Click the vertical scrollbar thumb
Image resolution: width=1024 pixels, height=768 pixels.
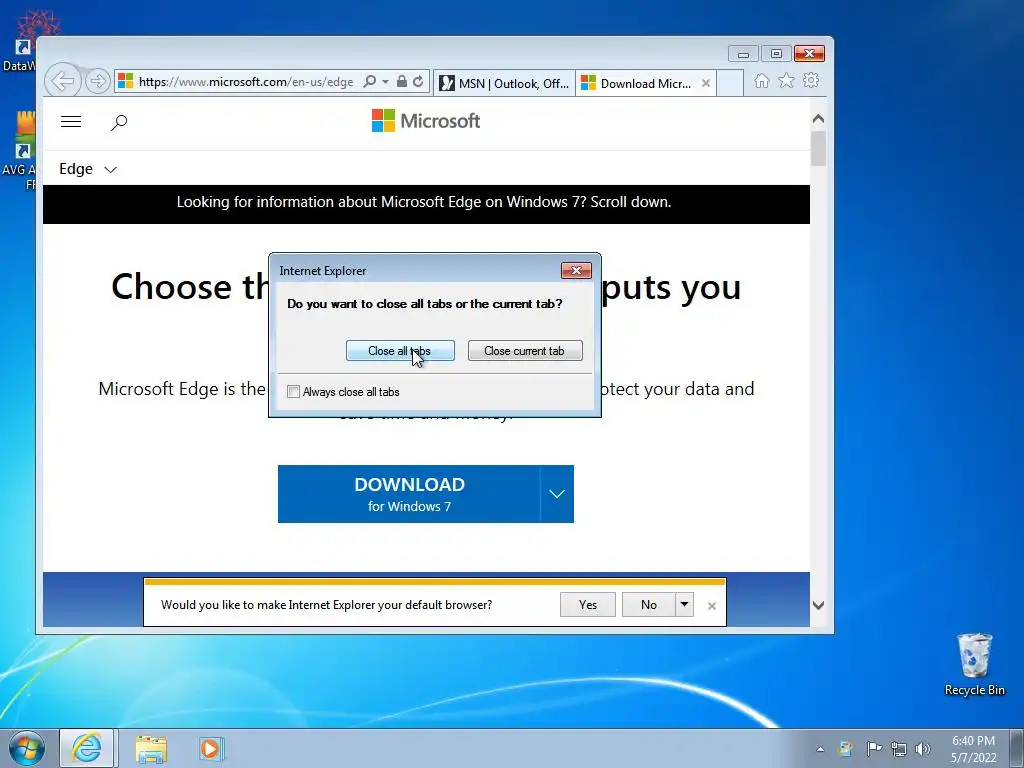(x=818, y=148)
